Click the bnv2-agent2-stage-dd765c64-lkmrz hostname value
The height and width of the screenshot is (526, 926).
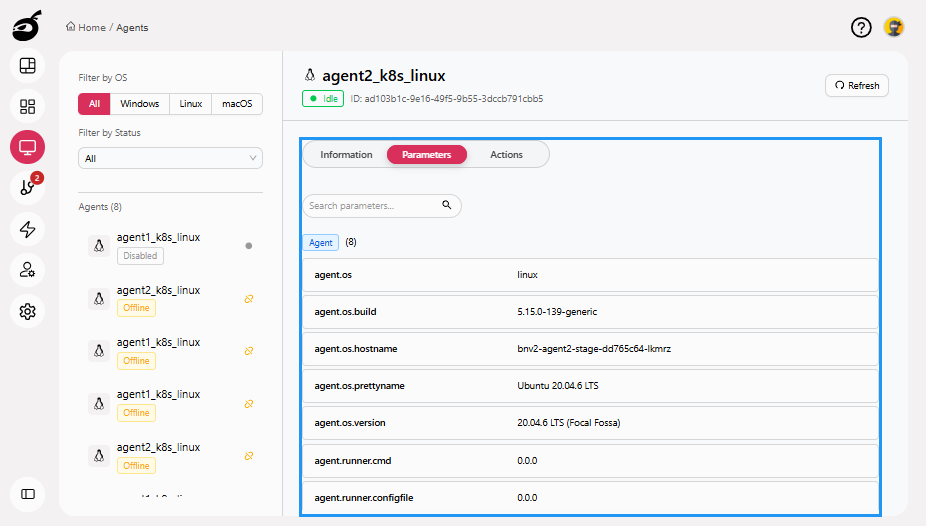pos(594,349)
